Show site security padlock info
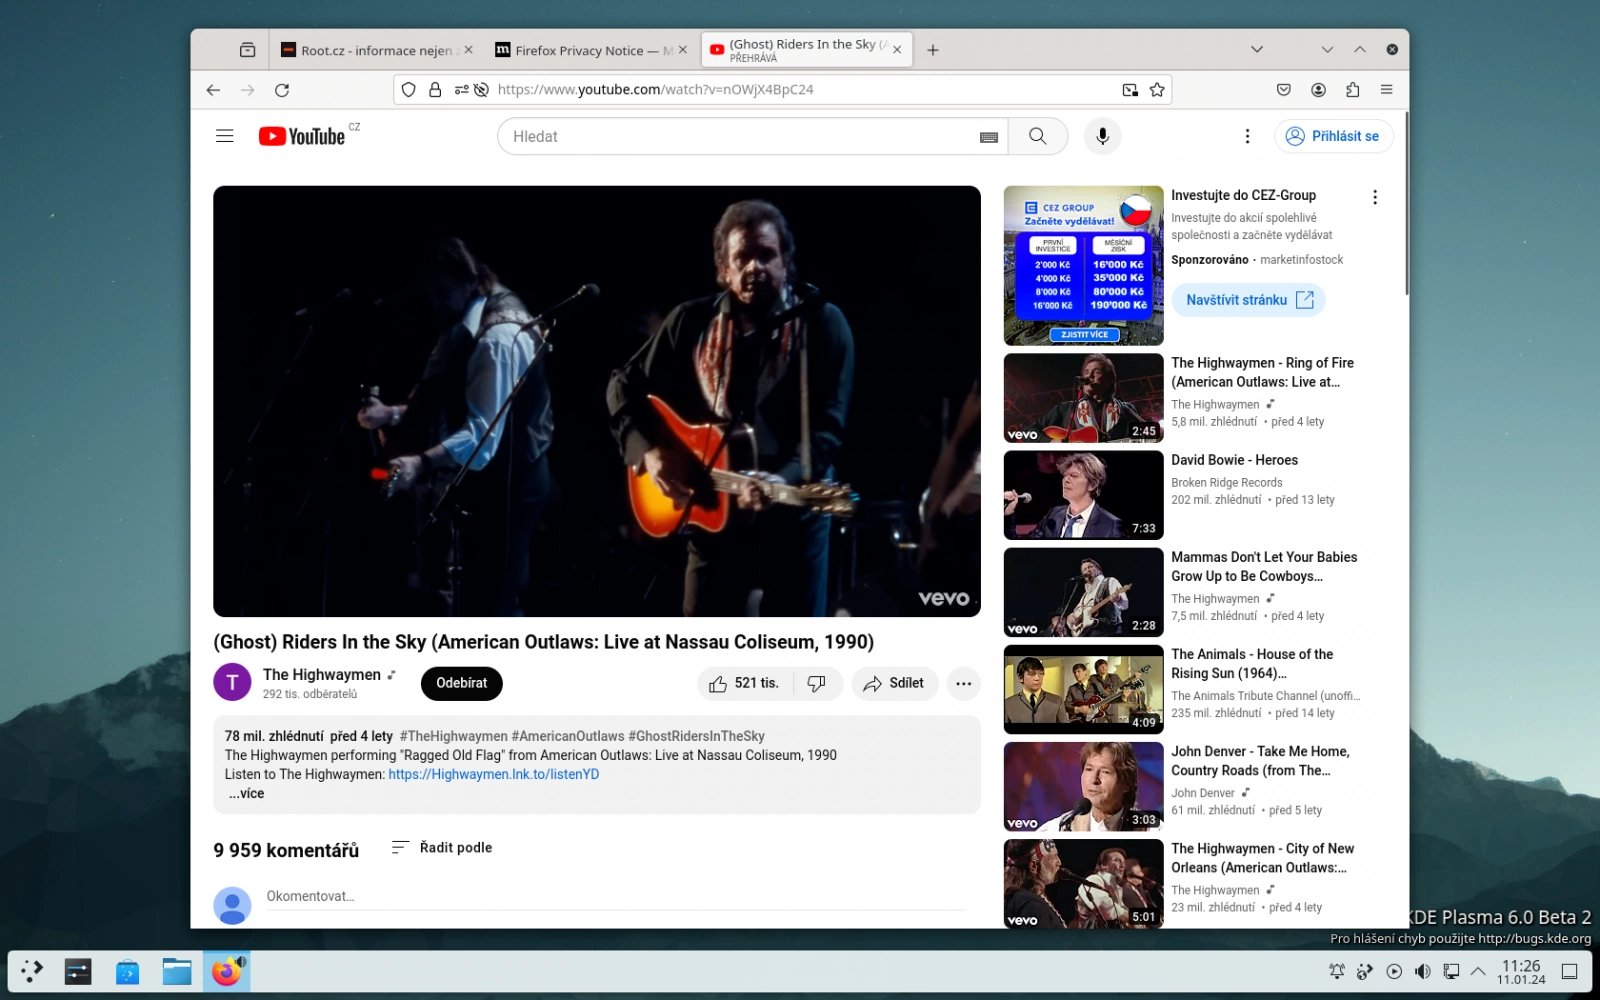Viewport: 1600px width, 1000px height. pos(435,90)
